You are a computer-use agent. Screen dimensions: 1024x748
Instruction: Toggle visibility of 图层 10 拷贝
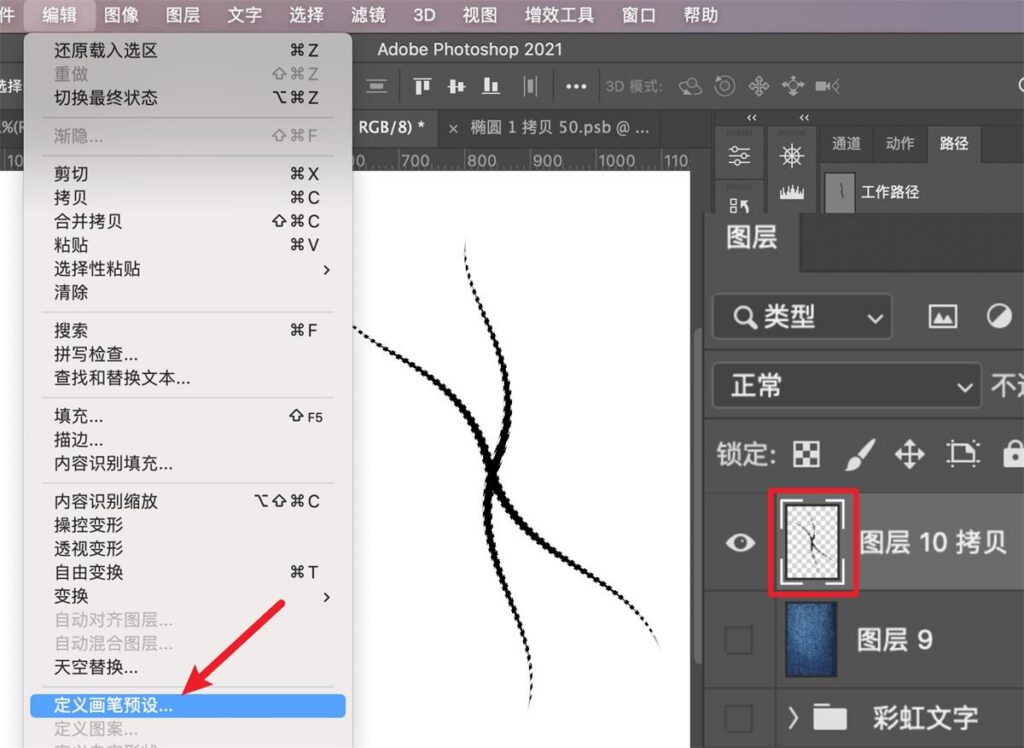coord(740,542)
